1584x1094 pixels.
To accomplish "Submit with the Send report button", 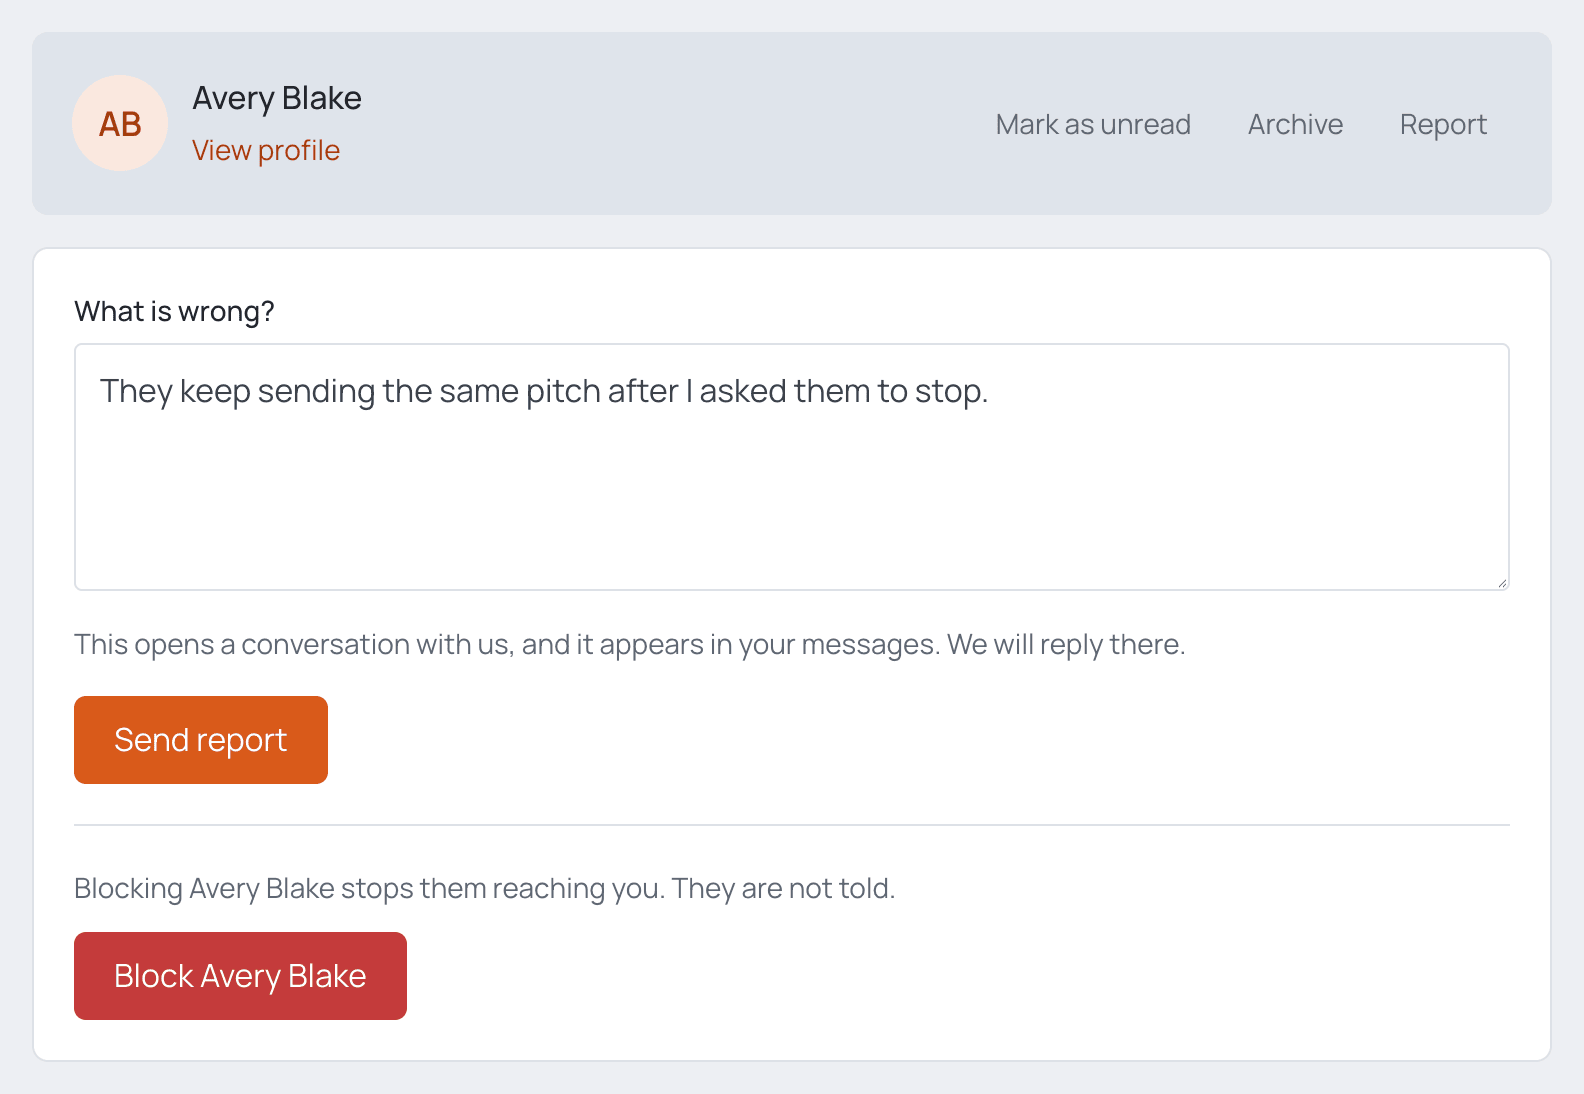I will 201,740.
